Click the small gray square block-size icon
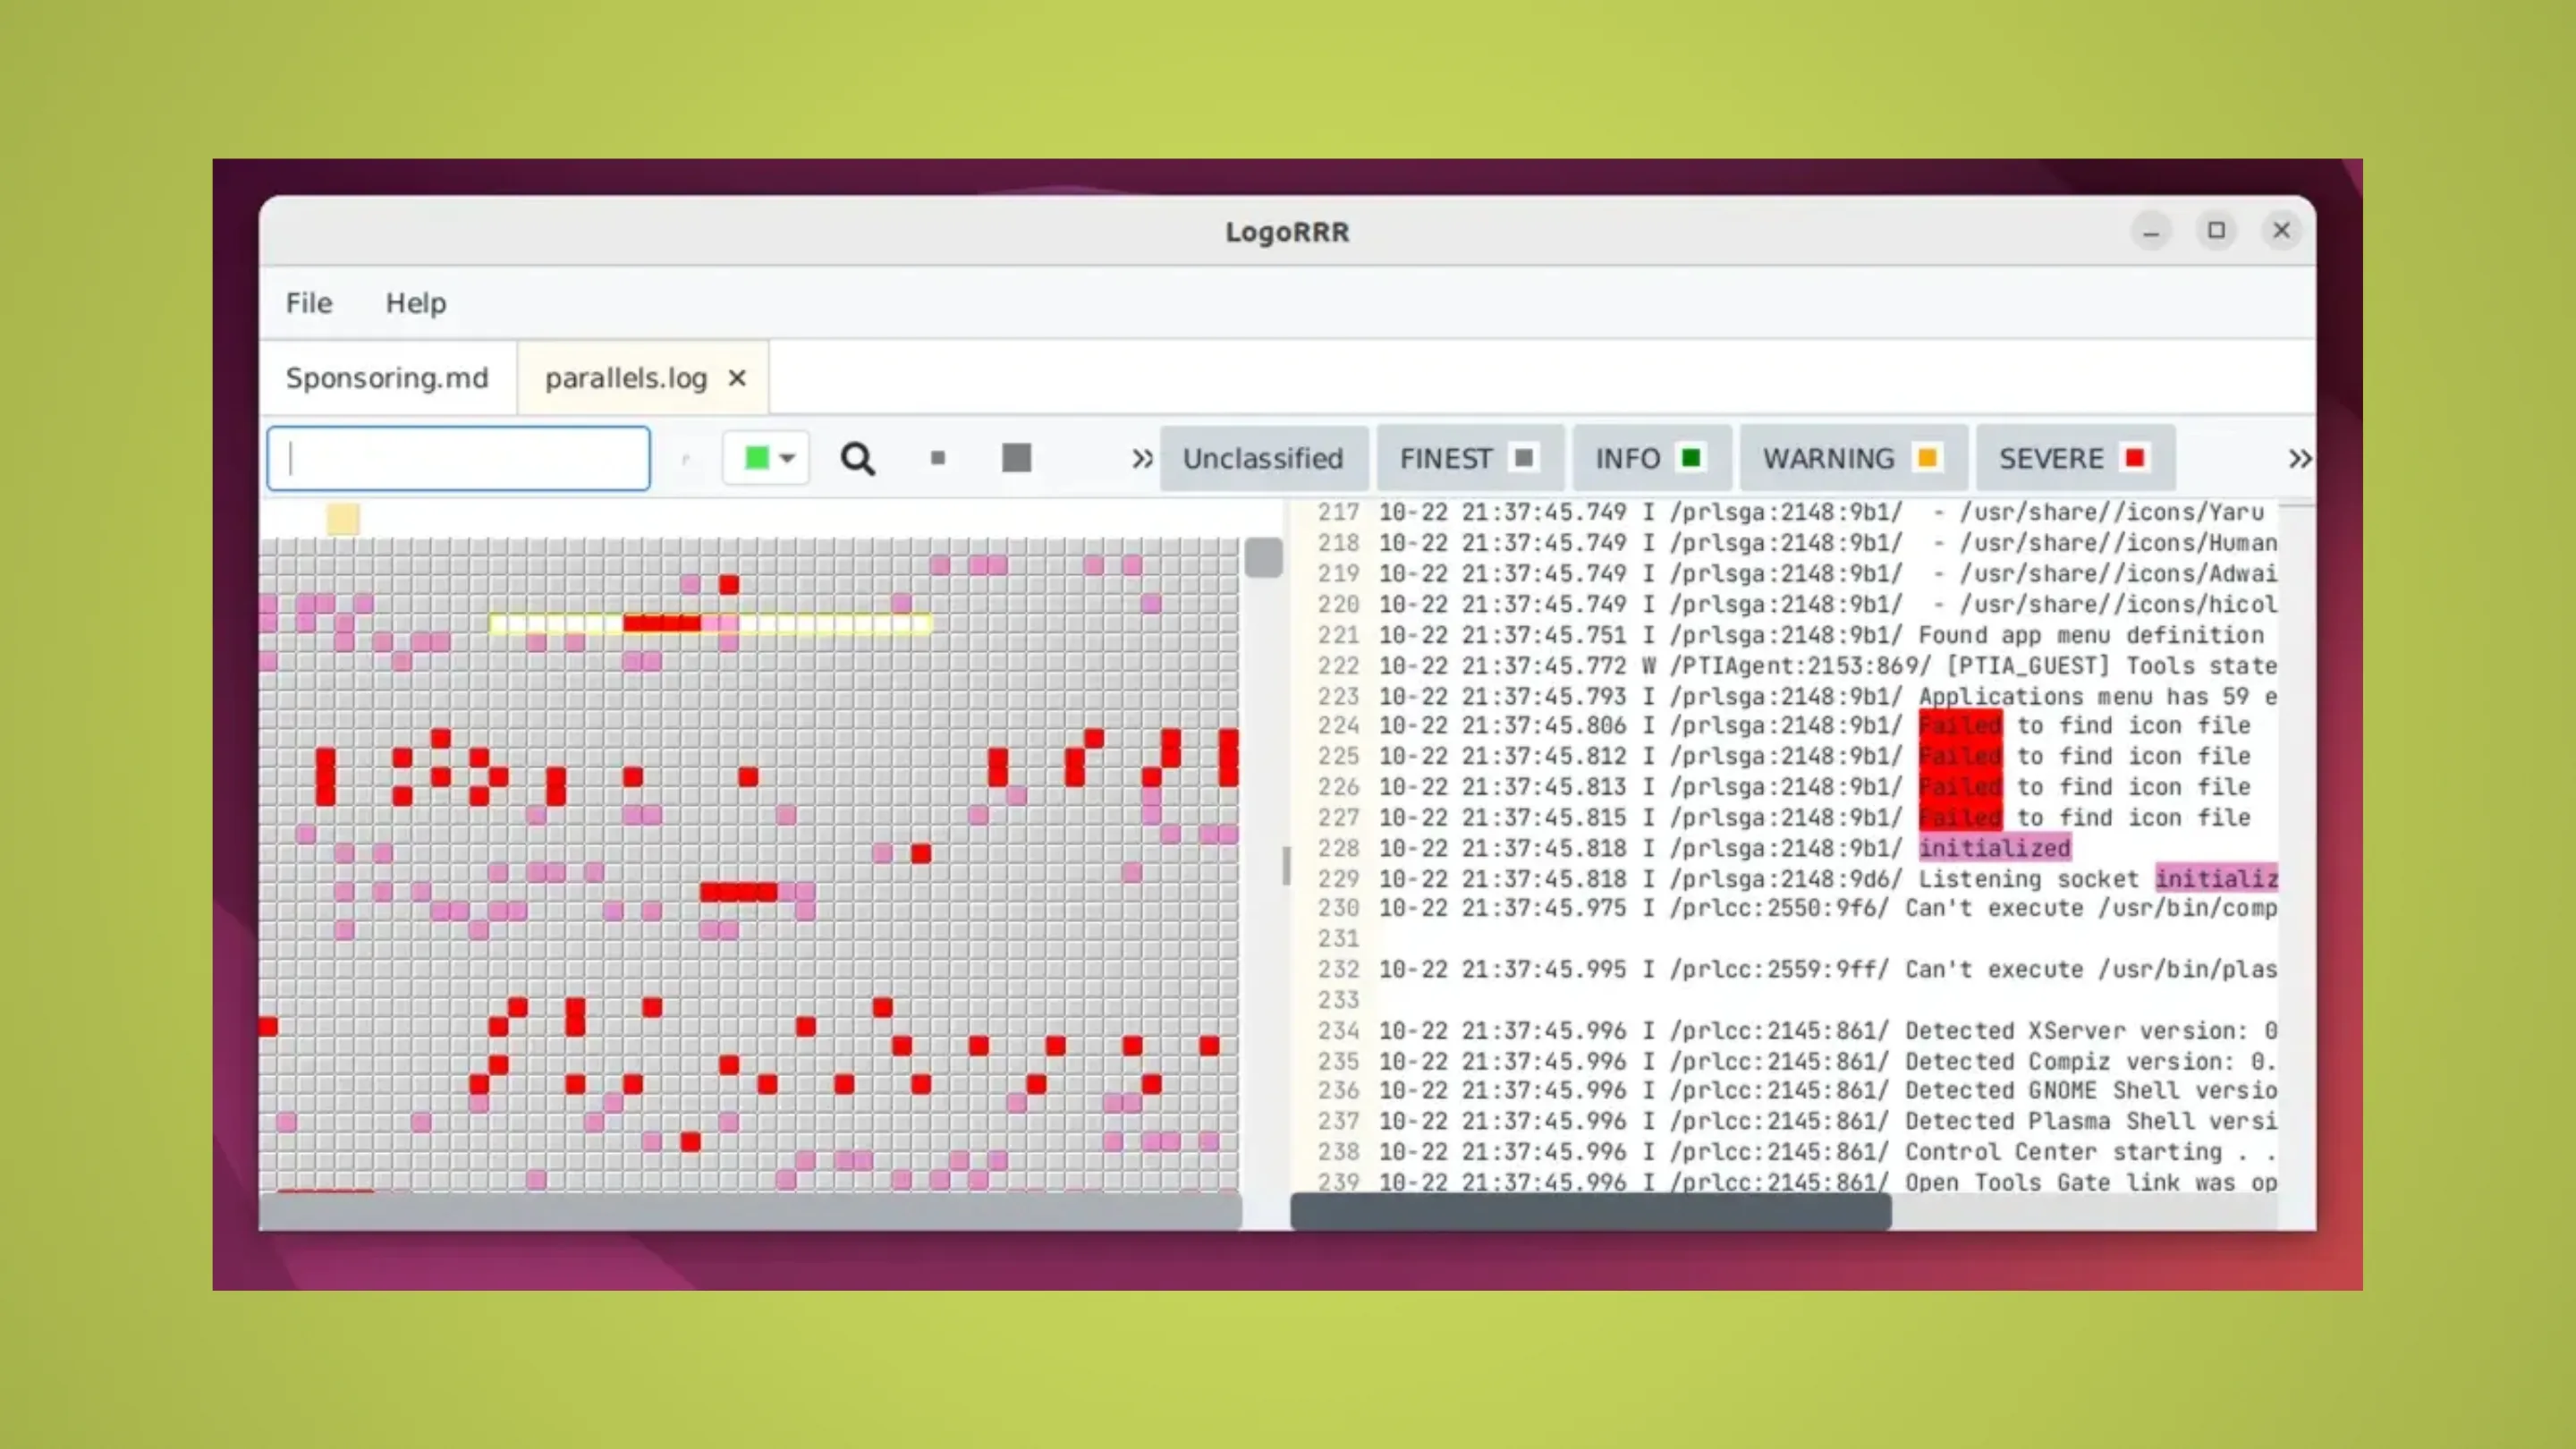Image resolution: width=2576 pixels, height=1449 pixels. pos(937,458)
